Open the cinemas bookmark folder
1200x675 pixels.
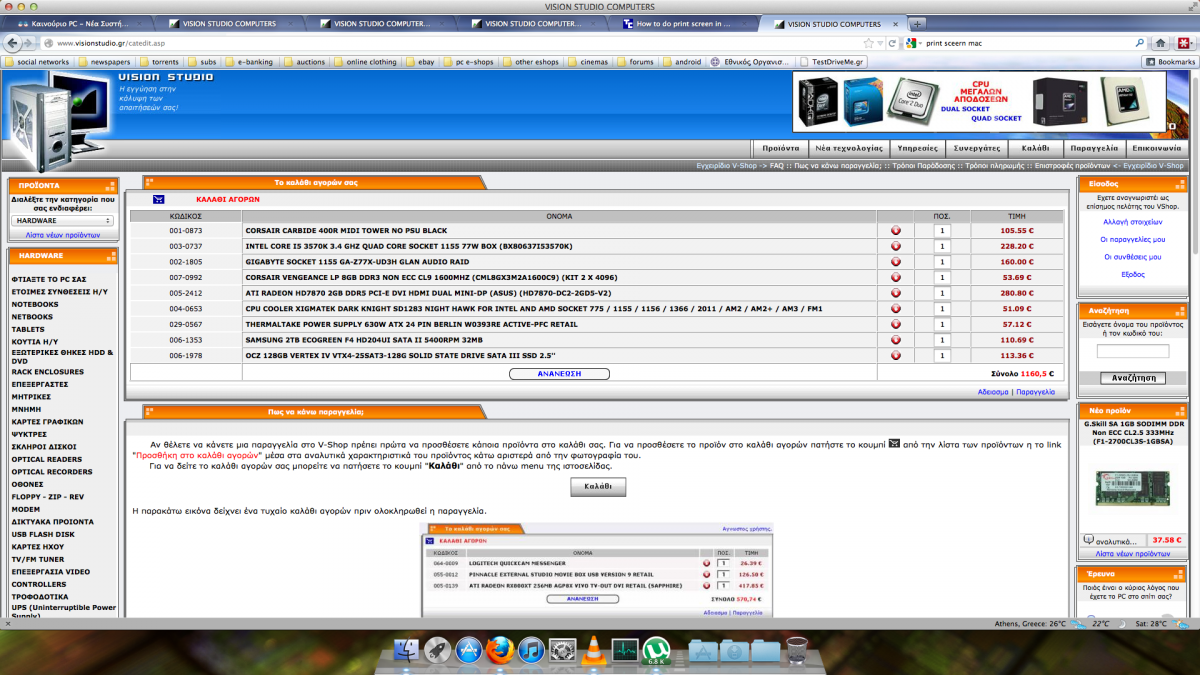tap(586, 62)
